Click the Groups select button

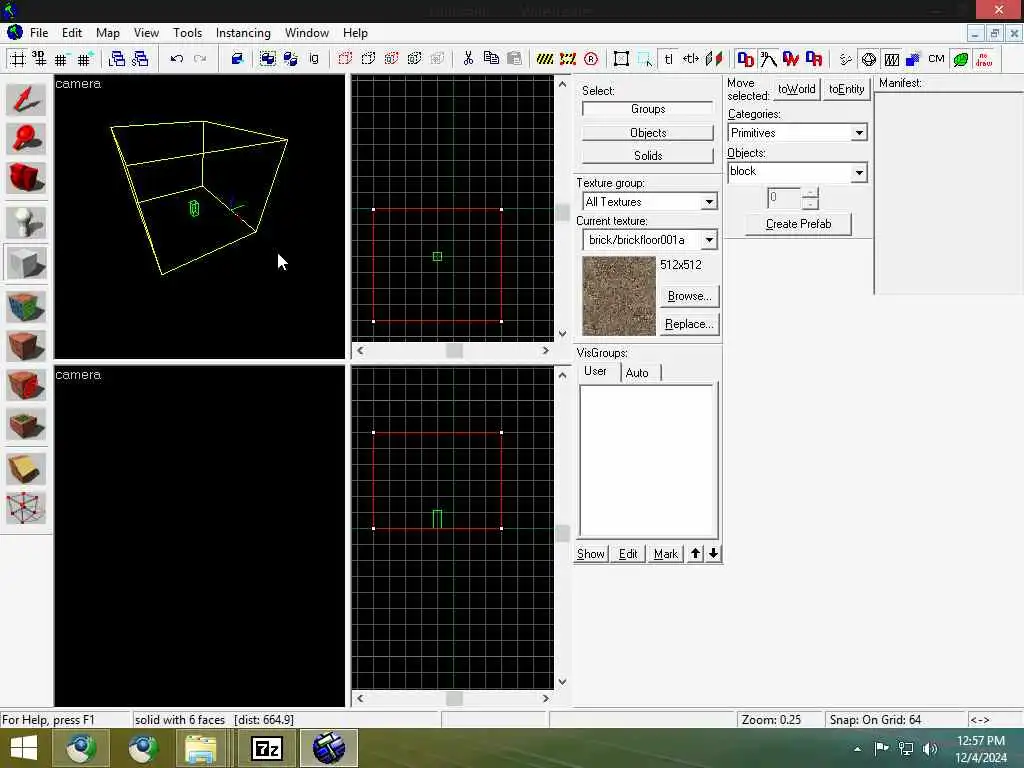pyautogui.click(x=648, y=109)
